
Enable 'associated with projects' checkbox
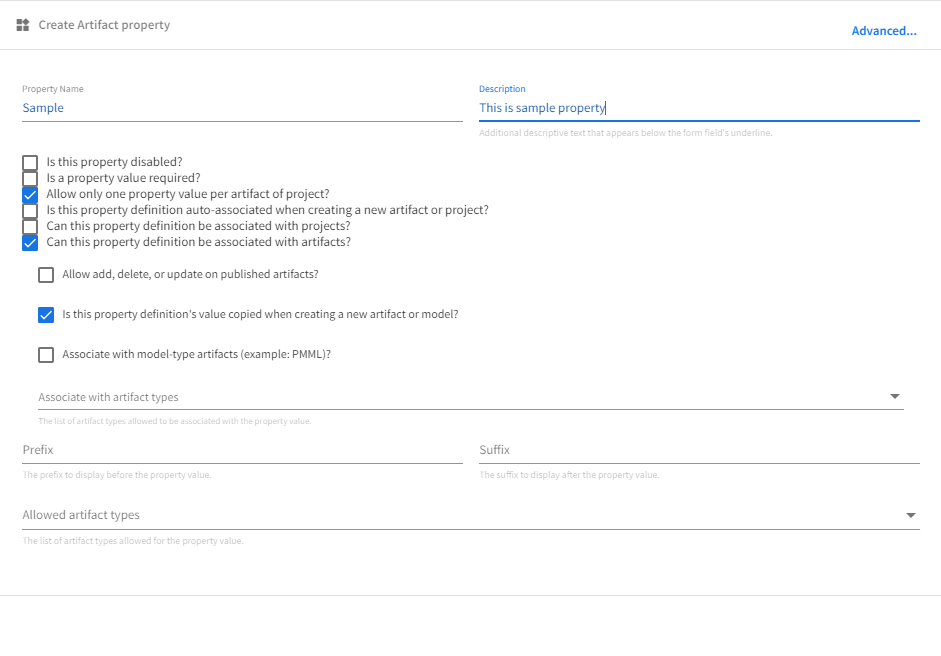30,226
